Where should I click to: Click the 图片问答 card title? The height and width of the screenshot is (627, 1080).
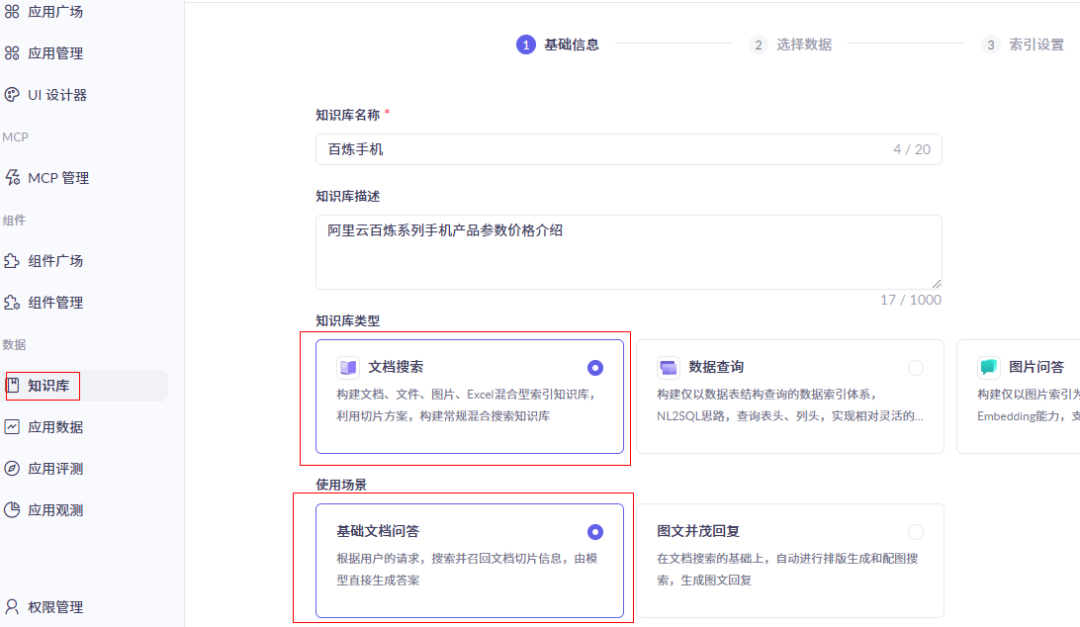pos(1036,367)
